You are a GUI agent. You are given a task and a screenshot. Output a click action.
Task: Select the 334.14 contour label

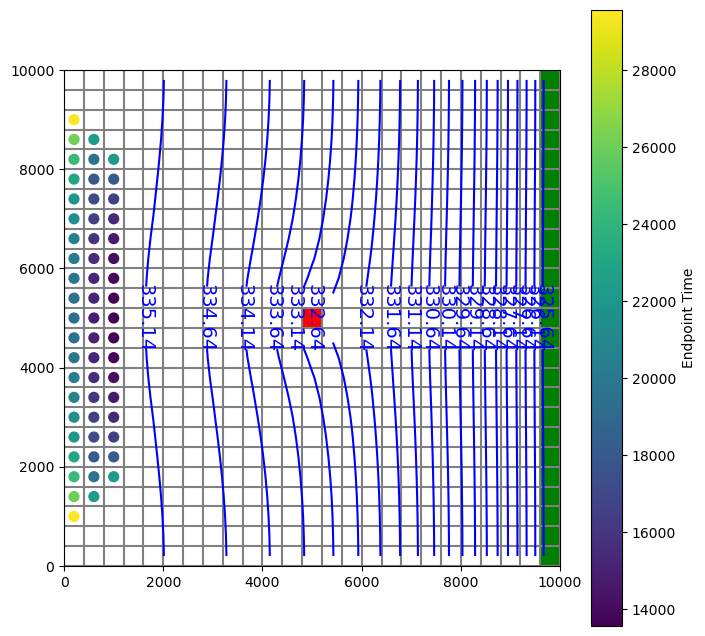[247, 317]
